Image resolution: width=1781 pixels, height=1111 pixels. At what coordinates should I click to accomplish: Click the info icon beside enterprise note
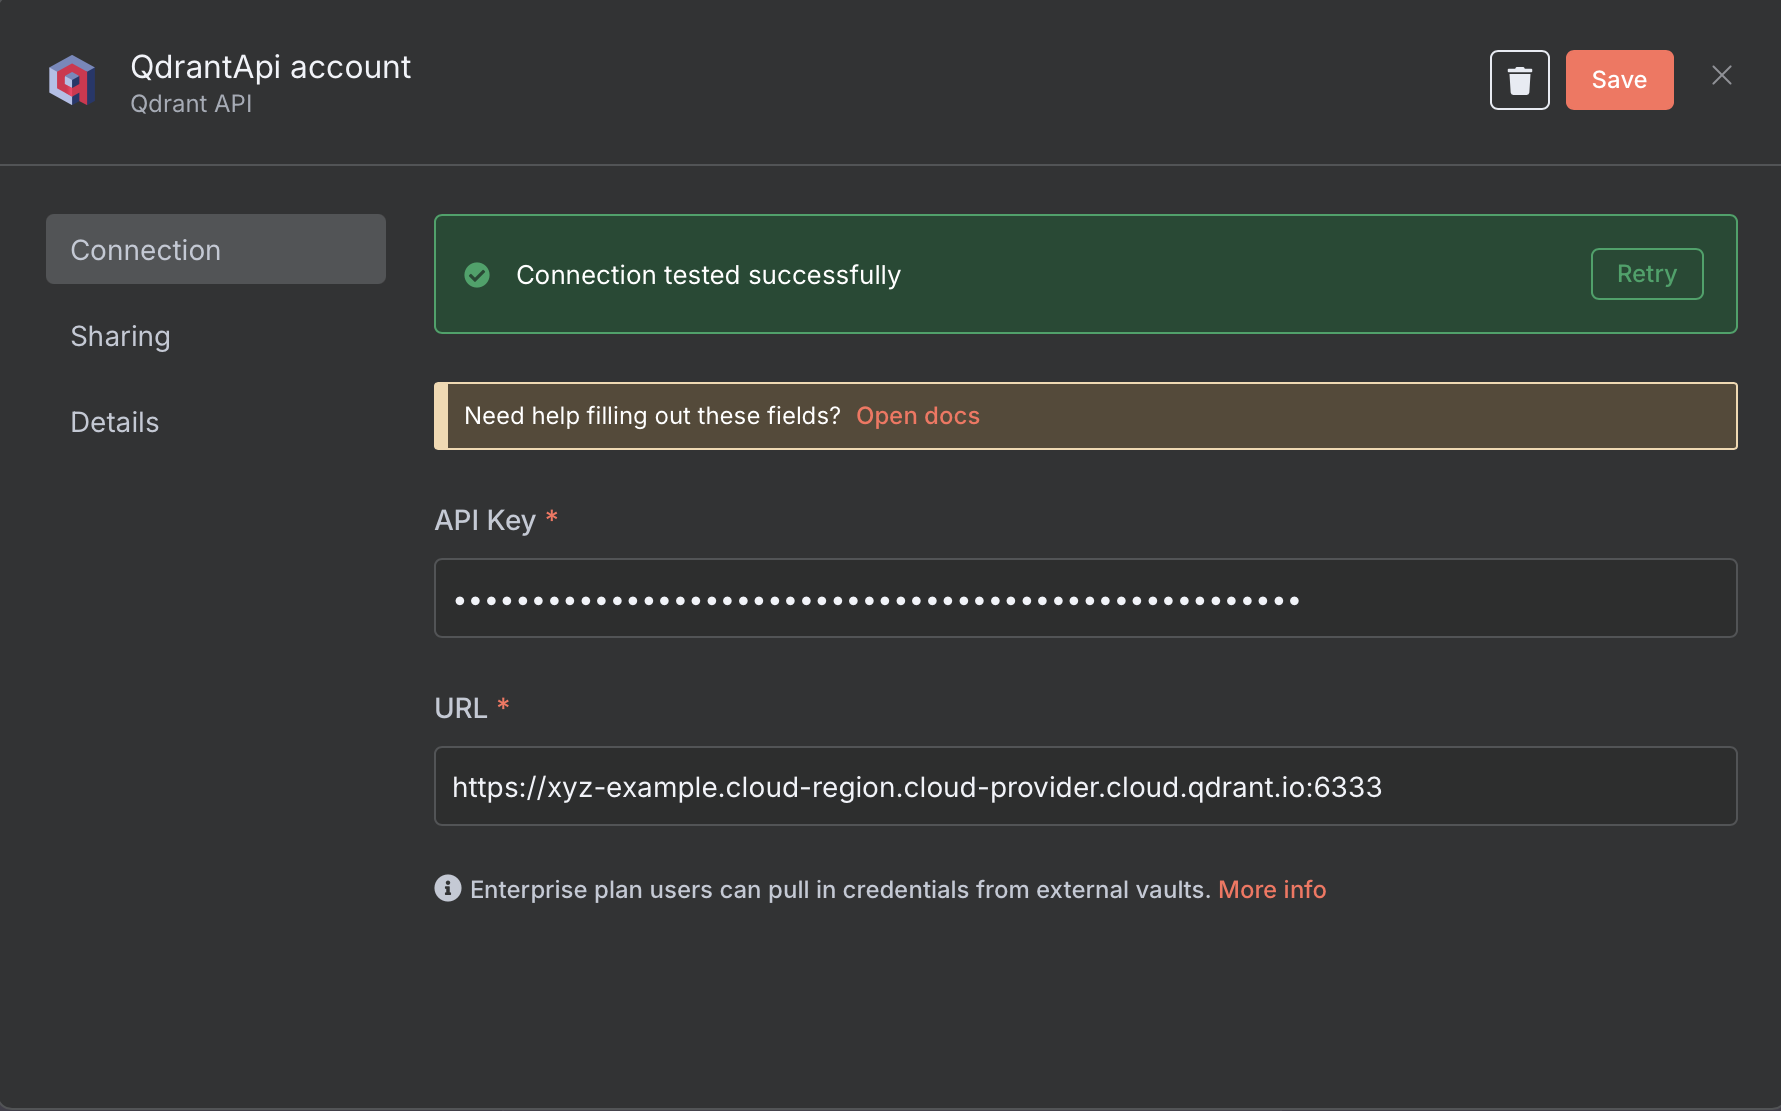tap(447, 888)
